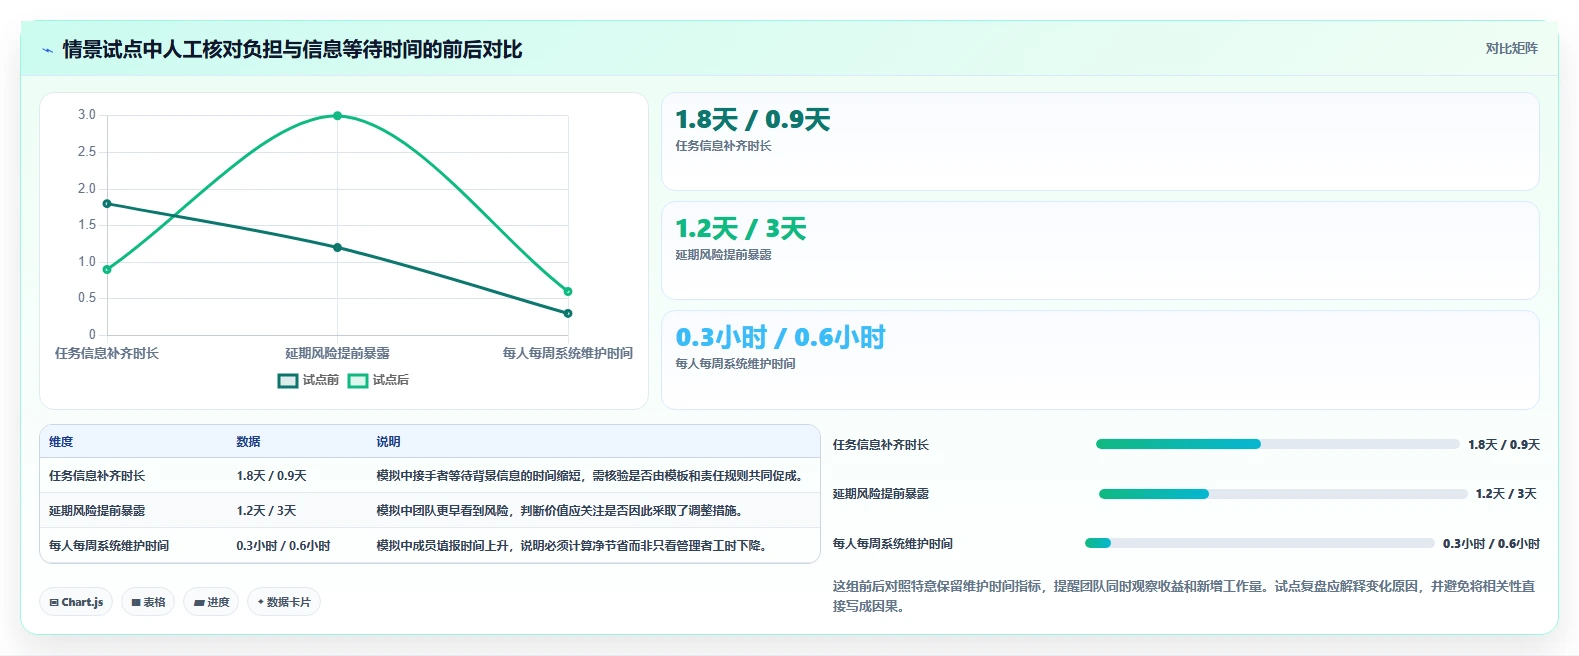Click the diamond icon in the 数据卡片 chip
This screenshot has width=1579, height=656.
point(261,602)
